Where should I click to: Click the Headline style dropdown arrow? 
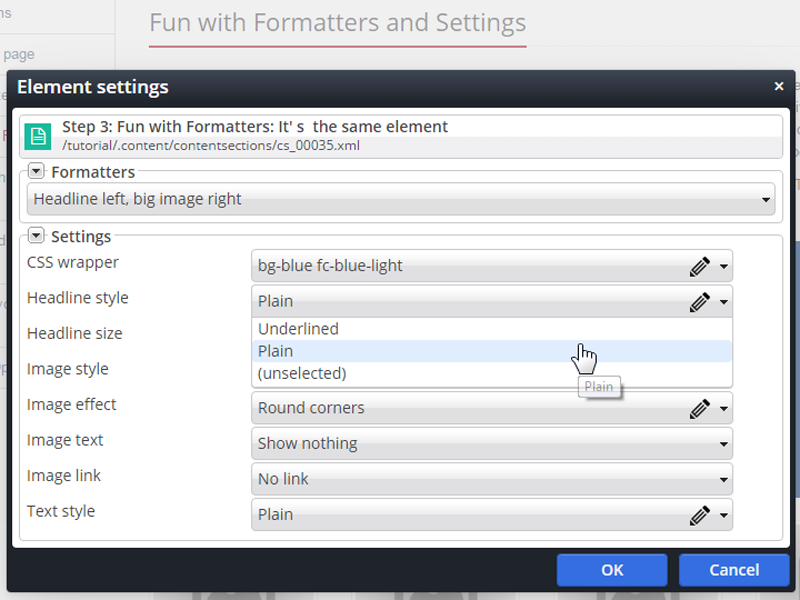[723, 302]
